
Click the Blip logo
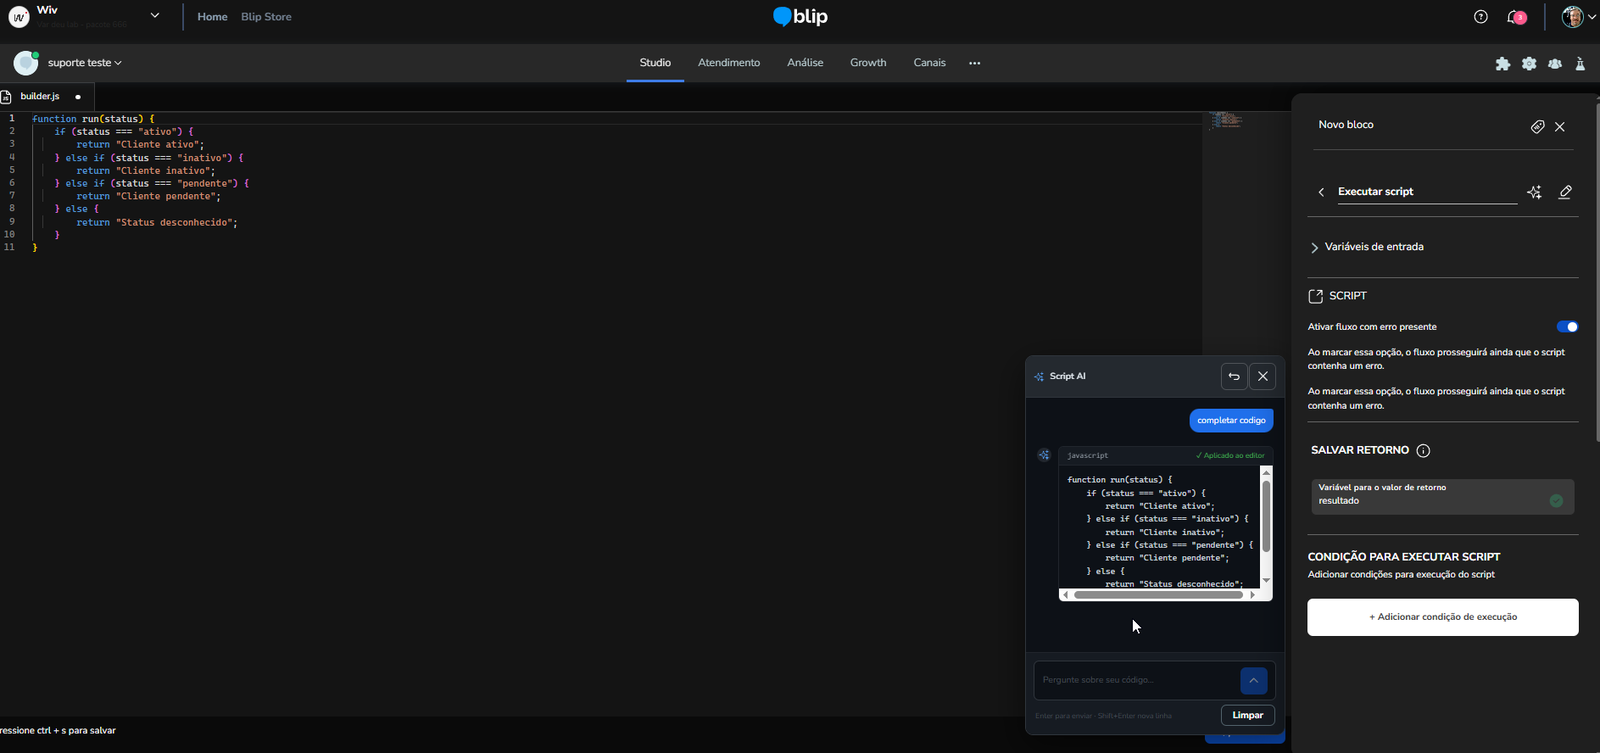click(x=800, y=17)
